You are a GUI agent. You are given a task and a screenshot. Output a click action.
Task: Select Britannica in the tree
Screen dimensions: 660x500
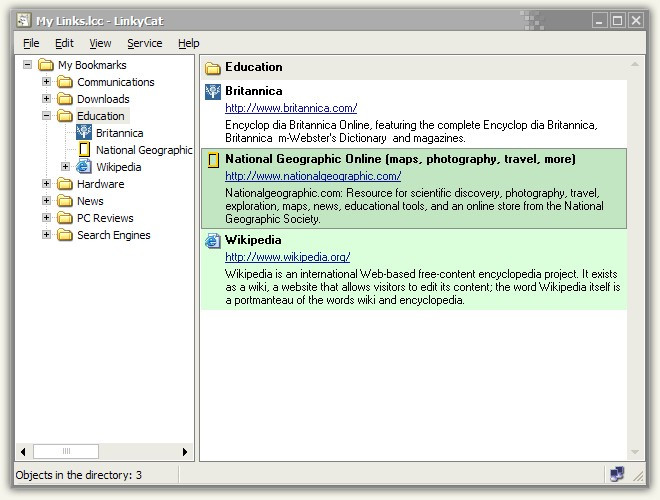[x=120, y=133]
